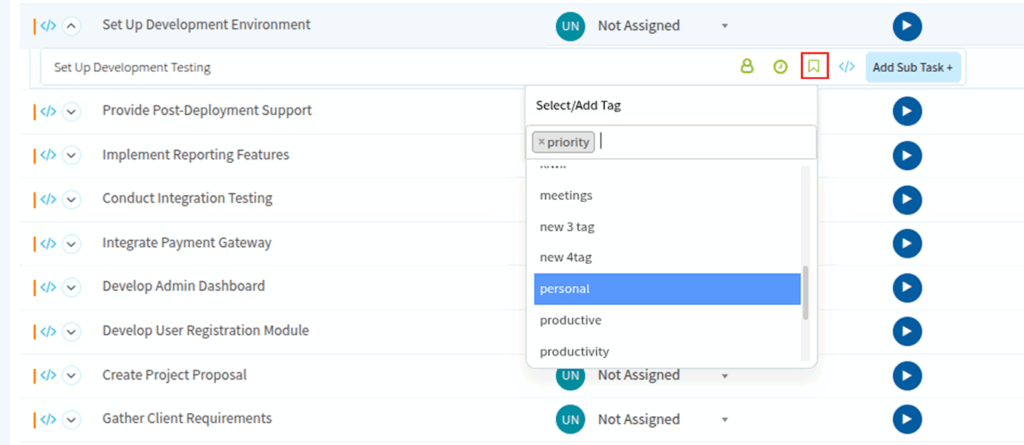
Task: Open the Develop Admin Dashboard task
Action: tap(183, 286)
